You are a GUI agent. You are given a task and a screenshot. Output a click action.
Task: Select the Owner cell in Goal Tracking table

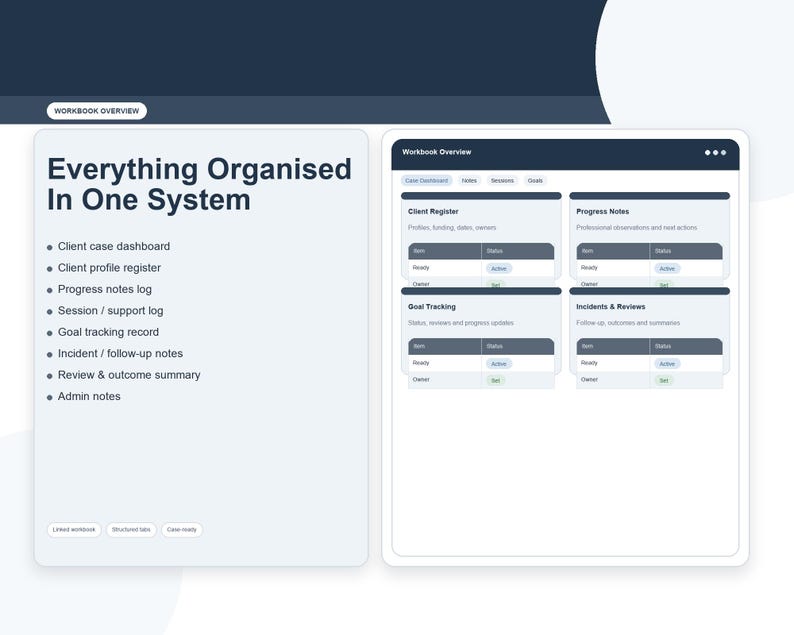(x=445, y=380)
